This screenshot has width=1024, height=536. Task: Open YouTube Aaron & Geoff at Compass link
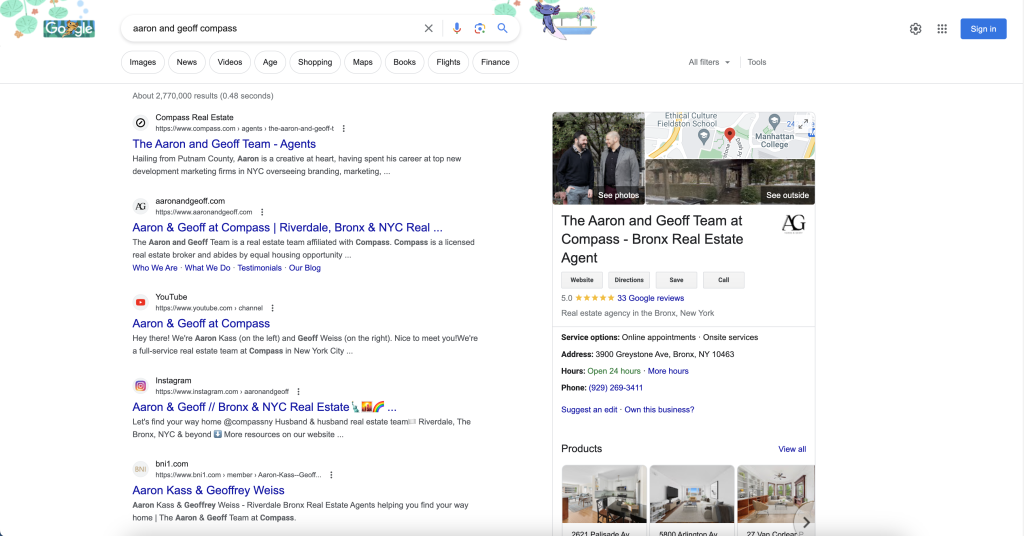(x=201, y=324)
